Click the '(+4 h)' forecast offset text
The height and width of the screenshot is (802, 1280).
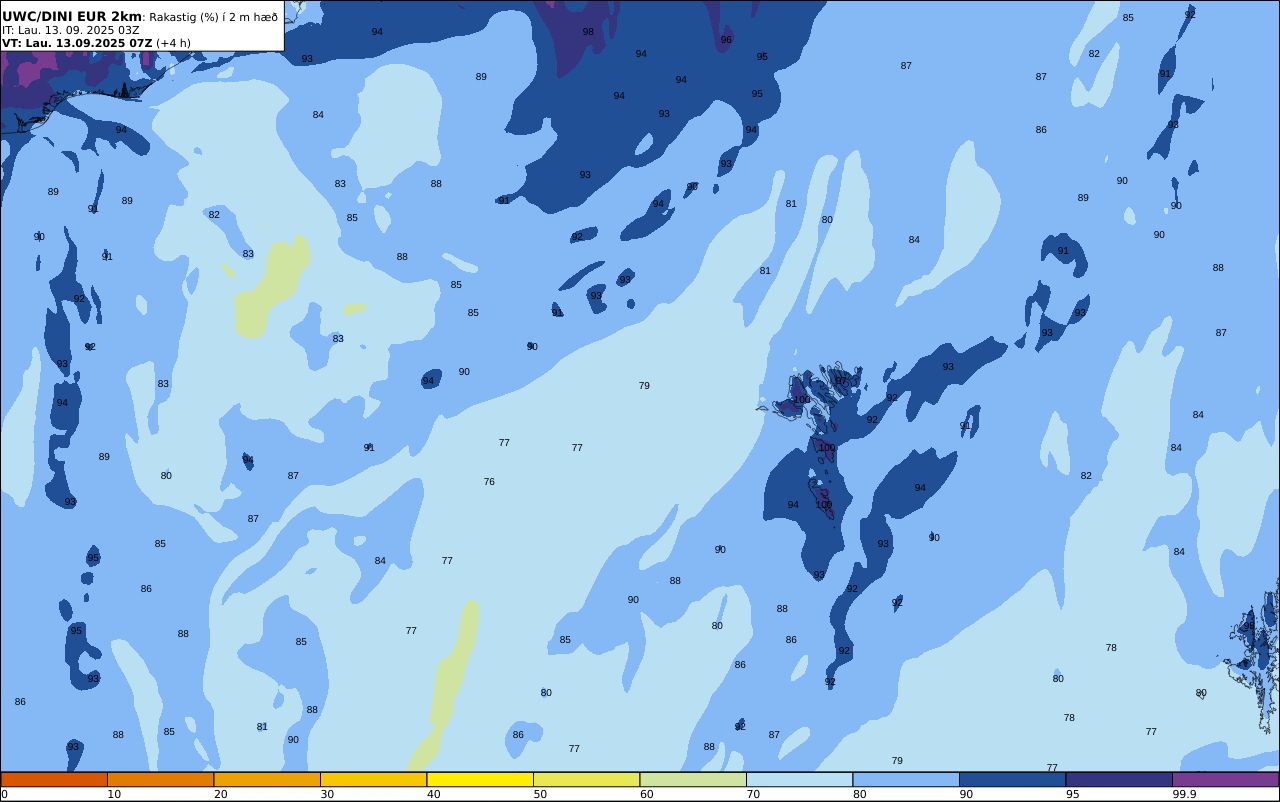click(x=173, y=43)
